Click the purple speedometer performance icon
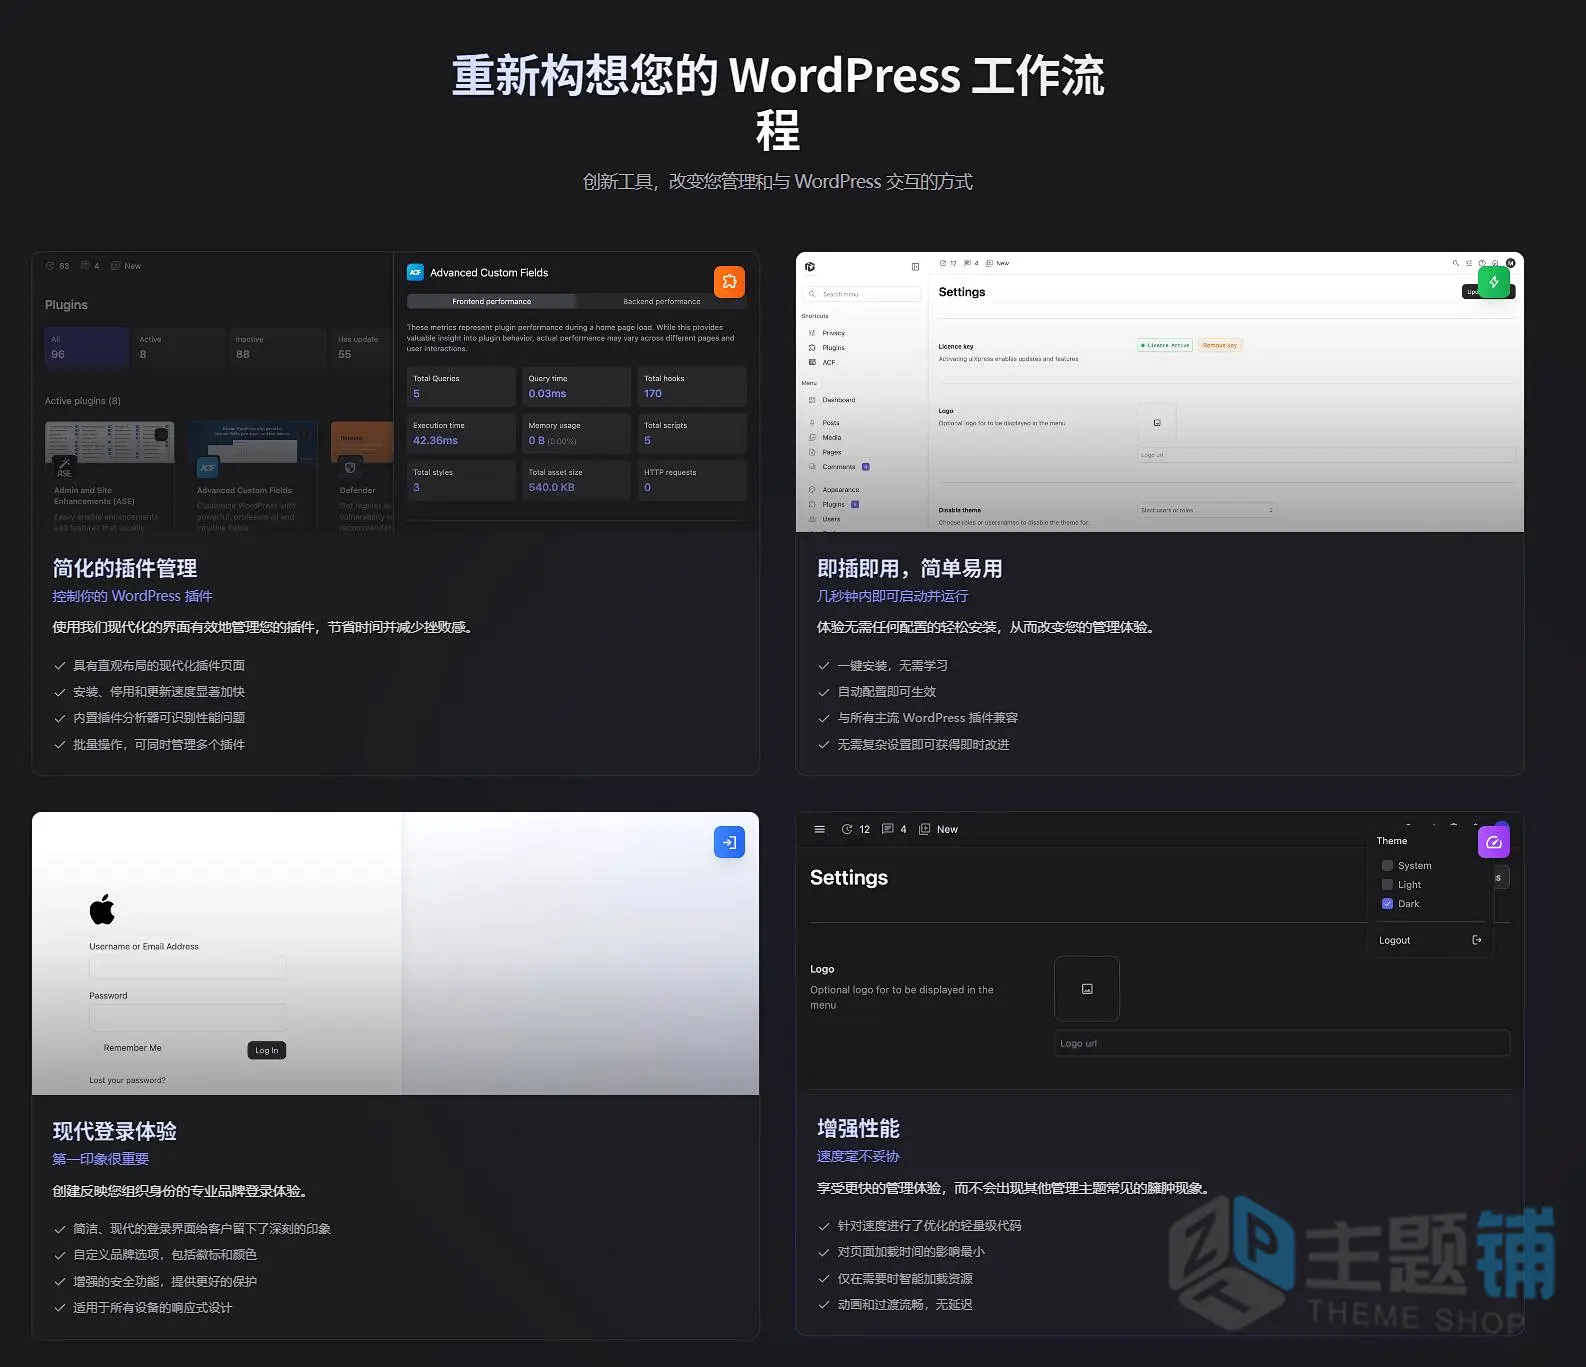The image size is (1586, 1367). 1493,842
